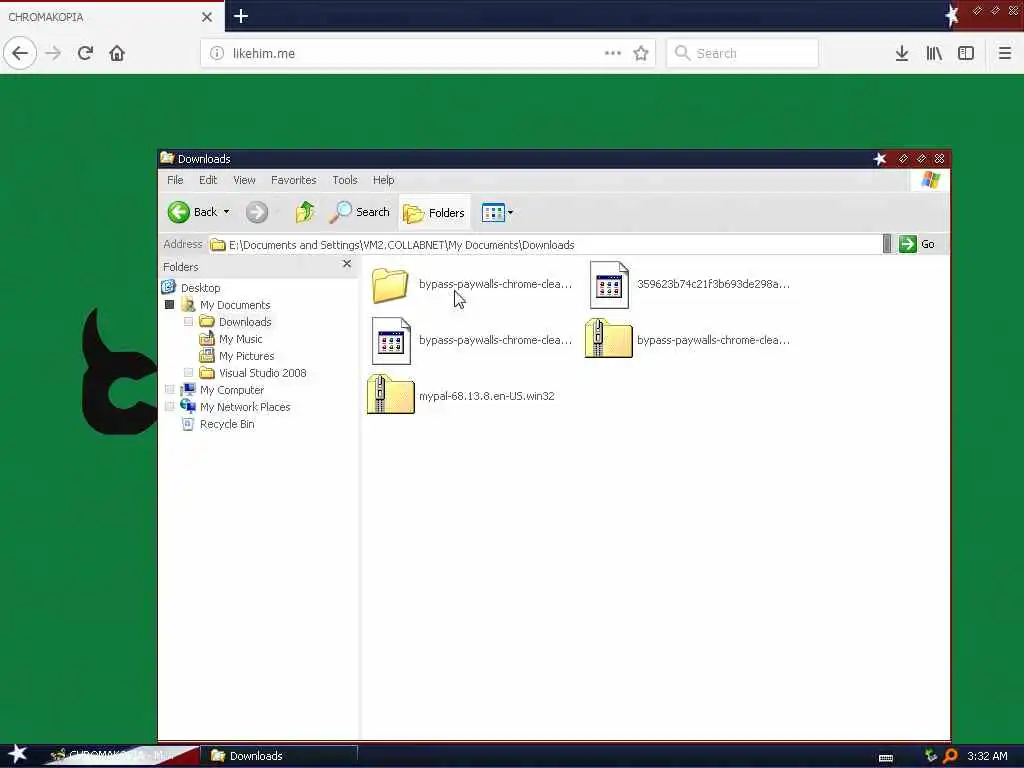Open the View menu in Downloads
Image resolution: width=1024 pixels, height=768 pixels.
pyautogui.click(x=244, y=180)
